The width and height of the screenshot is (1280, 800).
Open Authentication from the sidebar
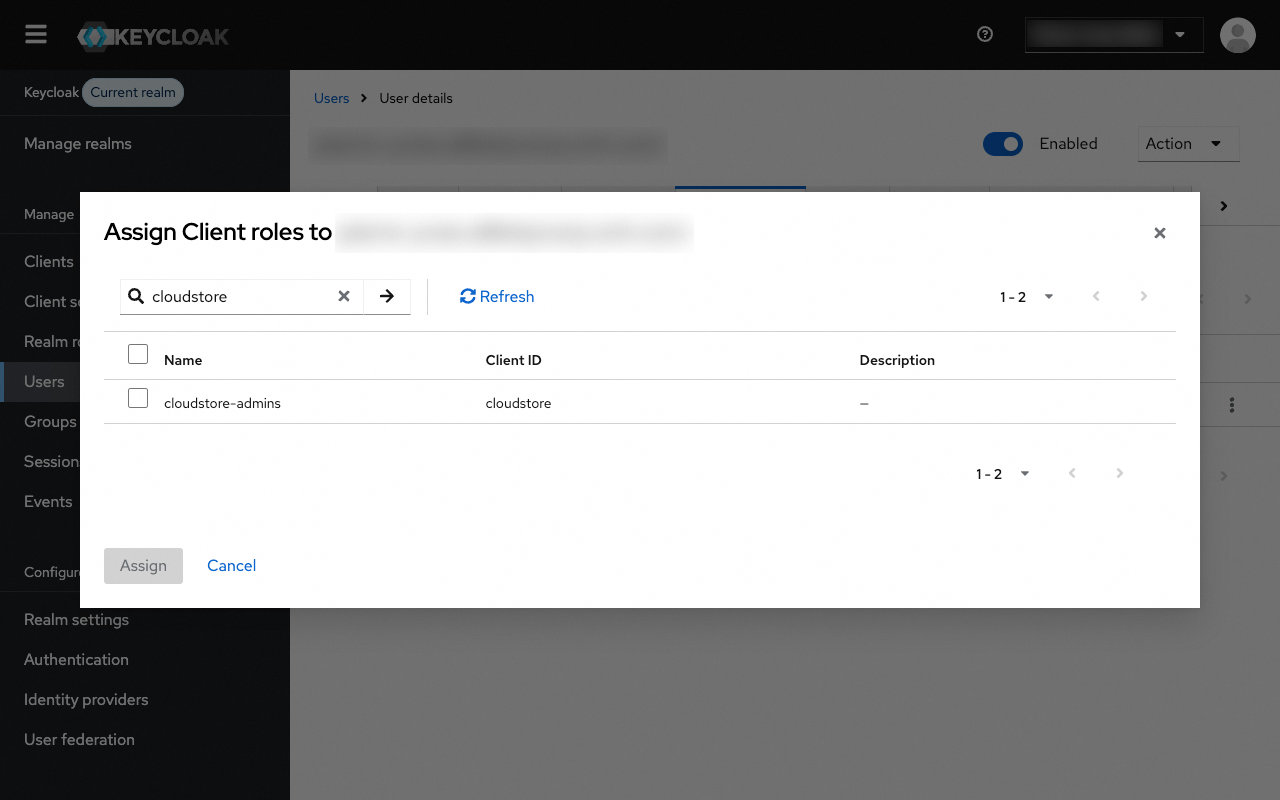(x=76, y=659)
